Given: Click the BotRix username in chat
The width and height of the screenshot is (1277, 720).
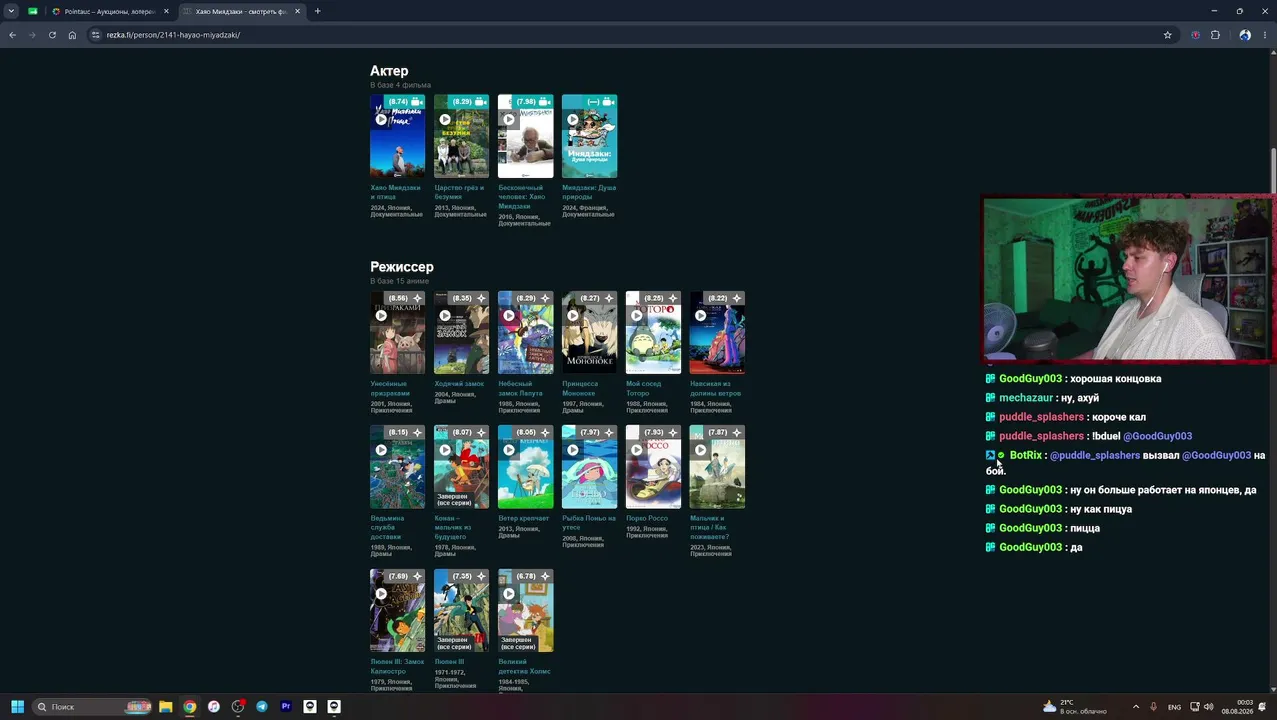Looking at the screenshot, I should click(1026, 455).
